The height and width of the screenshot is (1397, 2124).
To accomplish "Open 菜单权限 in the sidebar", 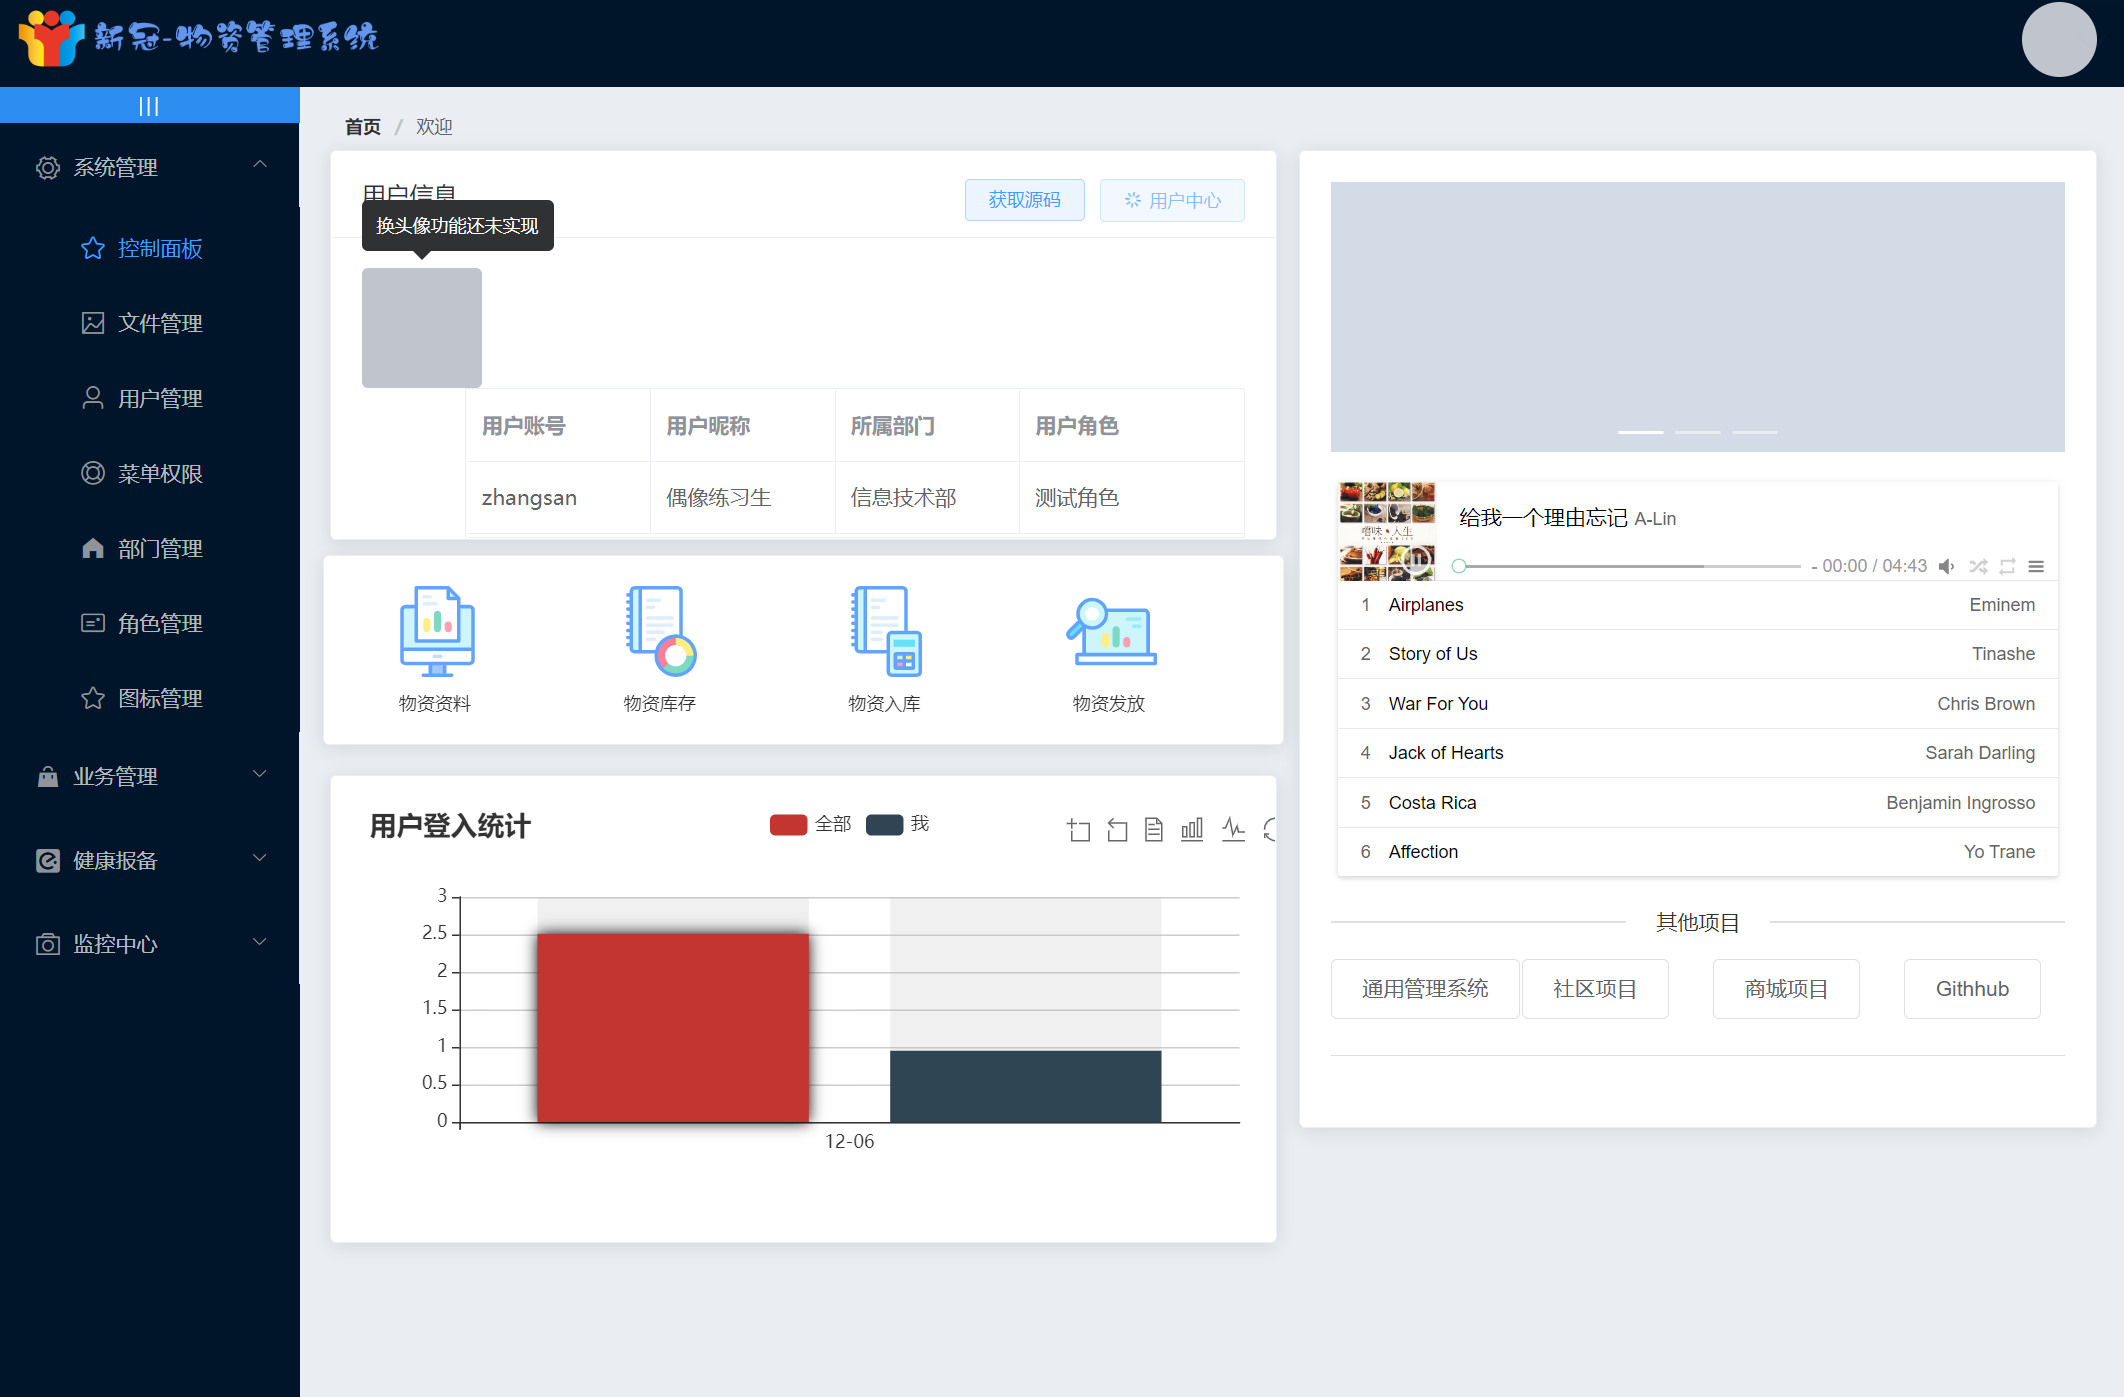I will tap(160, 473).
